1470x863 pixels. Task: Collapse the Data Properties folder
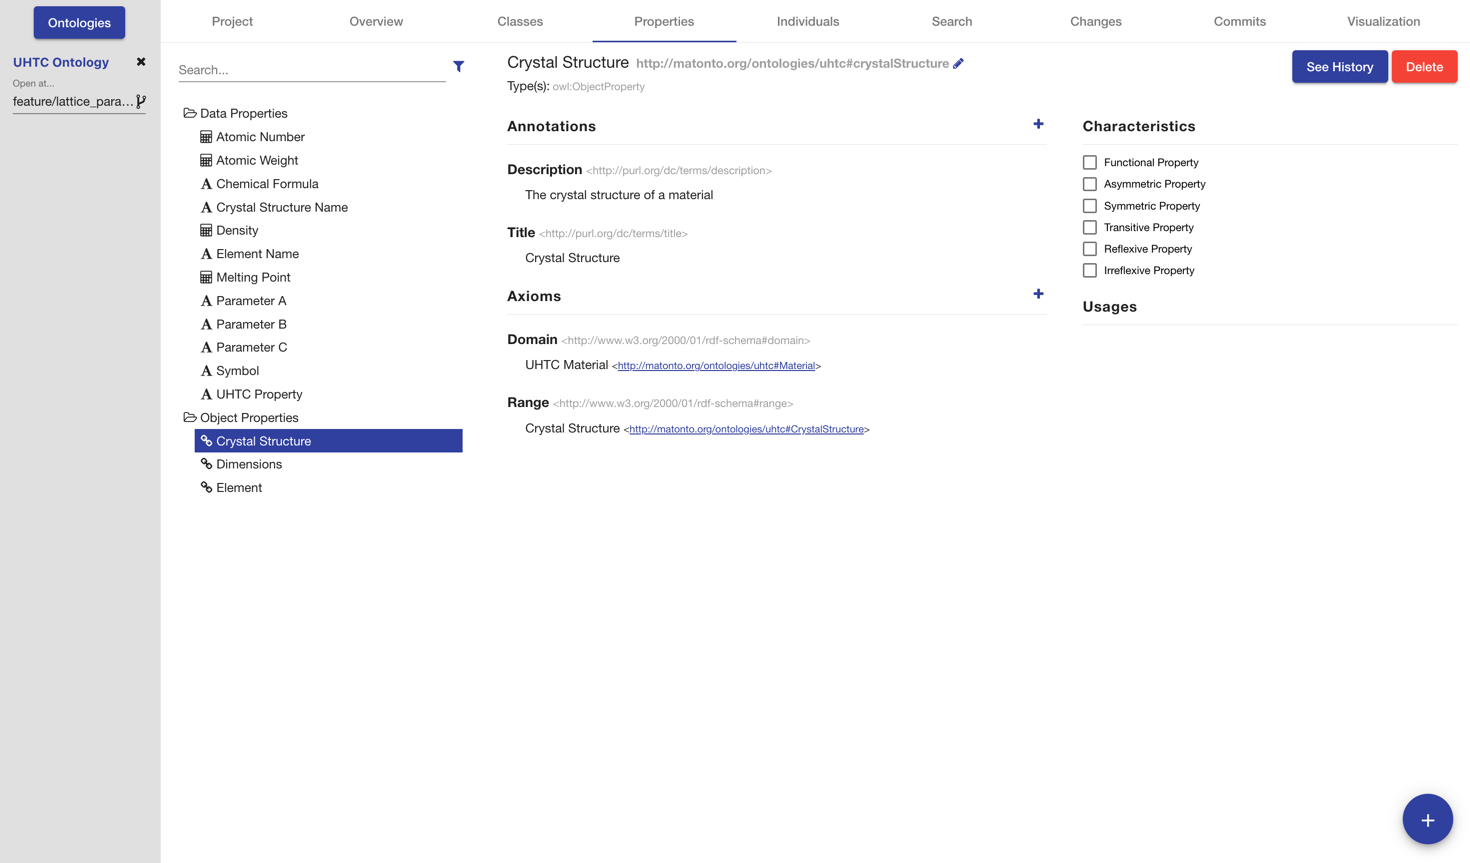tap(190, 113)
